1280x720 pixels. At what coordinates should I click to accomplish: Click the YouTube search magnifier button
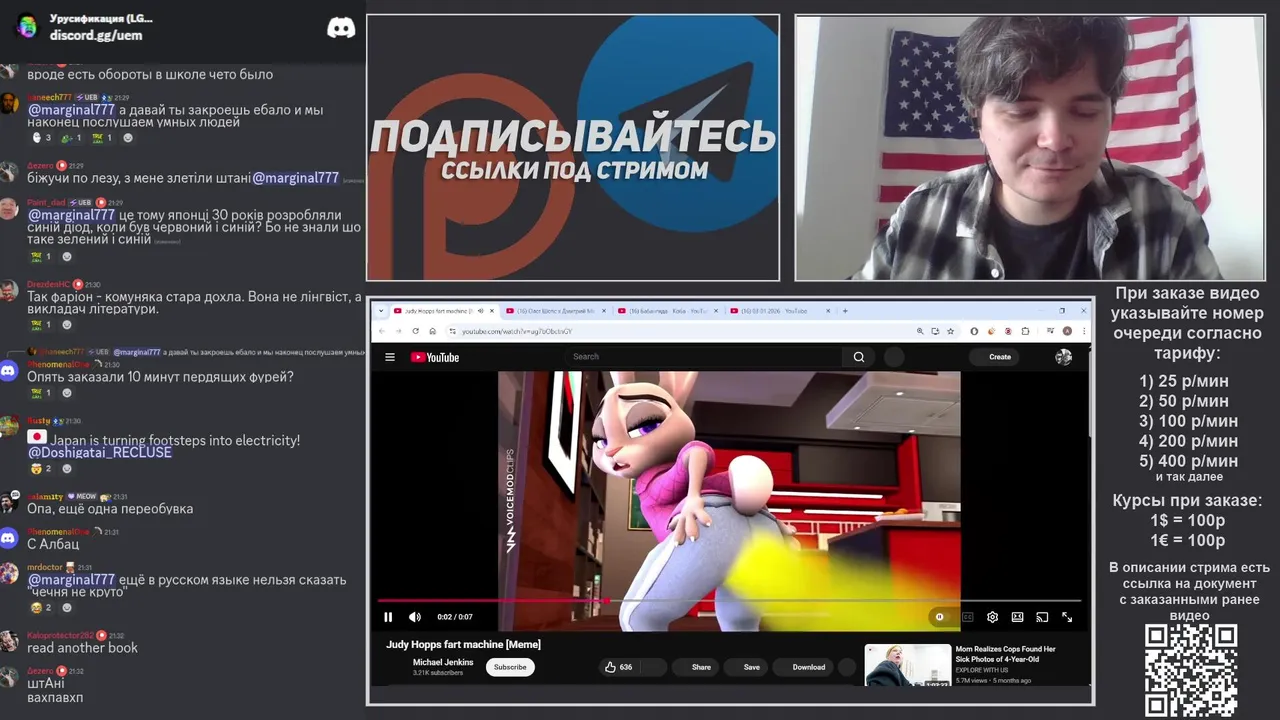[858, 357]
